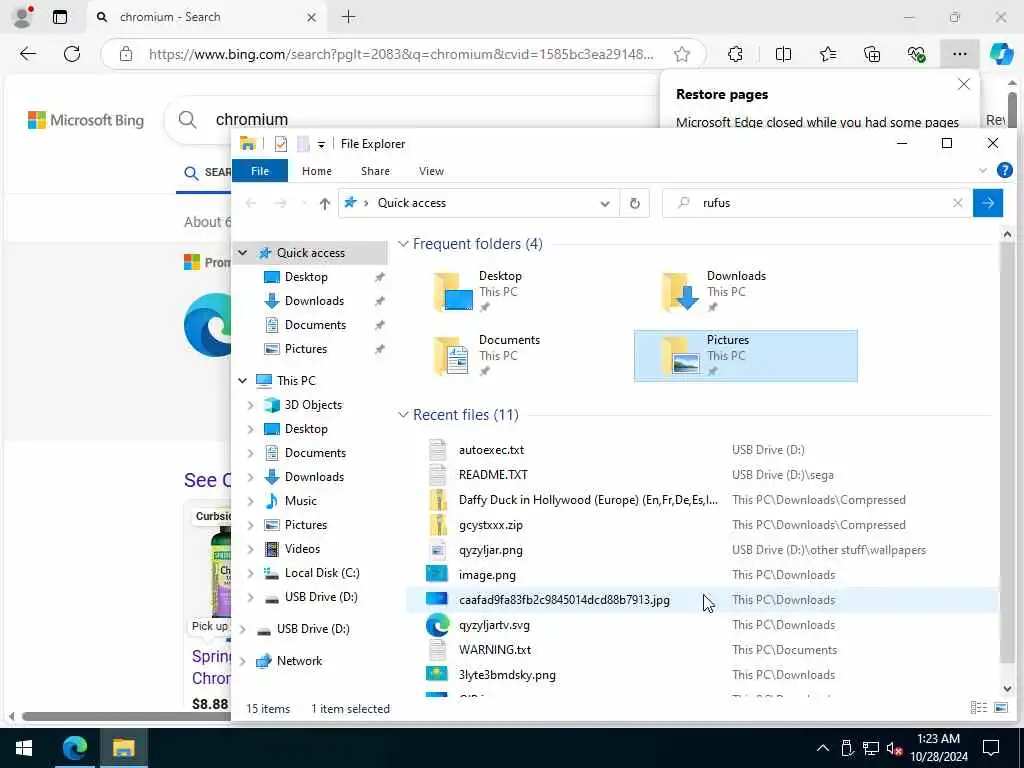Screen dimensions: 1024x768
Task: Open Edge Favorites star-list icon
Action: (x=828, y=54)
